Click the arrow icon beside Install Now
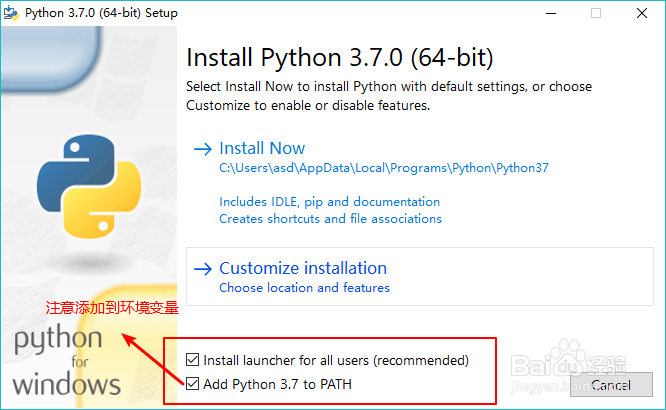This screenshot has width=666, height=410. [202, 149]
